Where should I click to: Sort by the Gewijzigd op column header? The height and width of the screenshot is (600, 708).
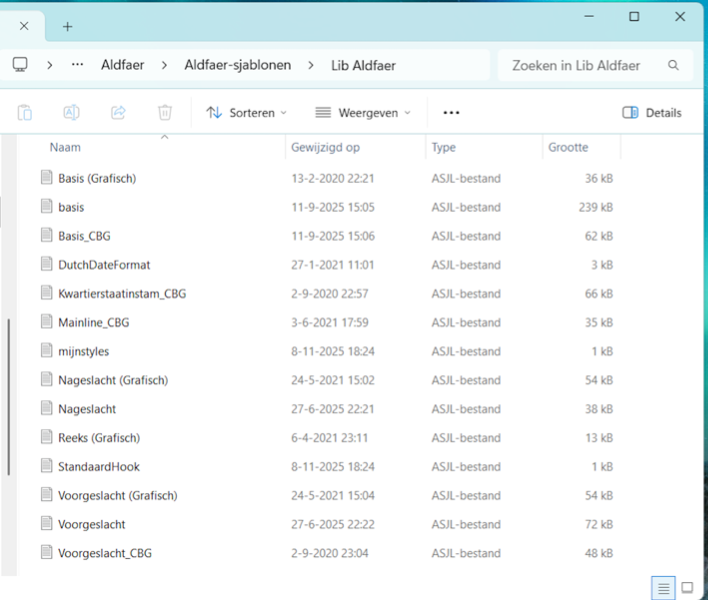[x=325, y=147]
